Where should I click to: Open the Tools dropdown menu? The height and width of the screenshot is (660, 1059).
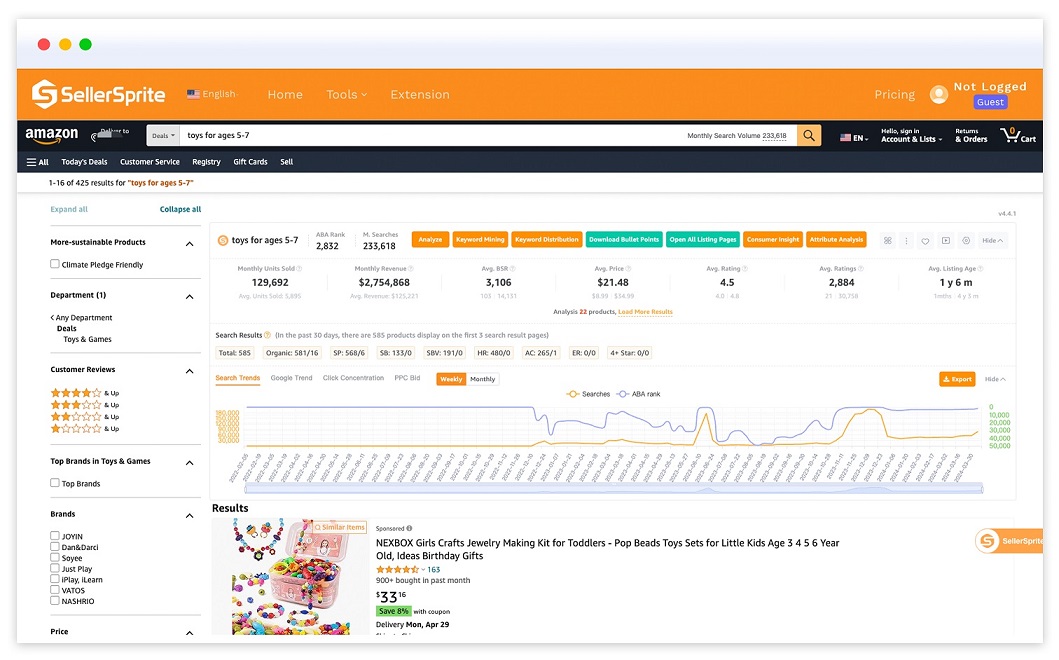tap(346, 95)
